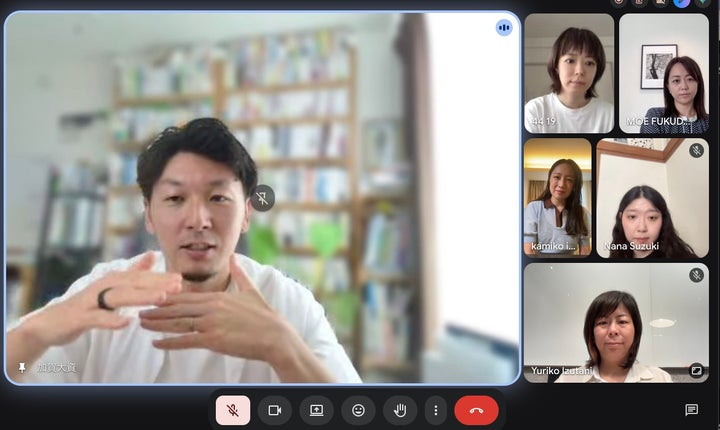Click the muted mic icon on Yuriko Izutani's tile
The image size is (720, 430).
point(696,275)
